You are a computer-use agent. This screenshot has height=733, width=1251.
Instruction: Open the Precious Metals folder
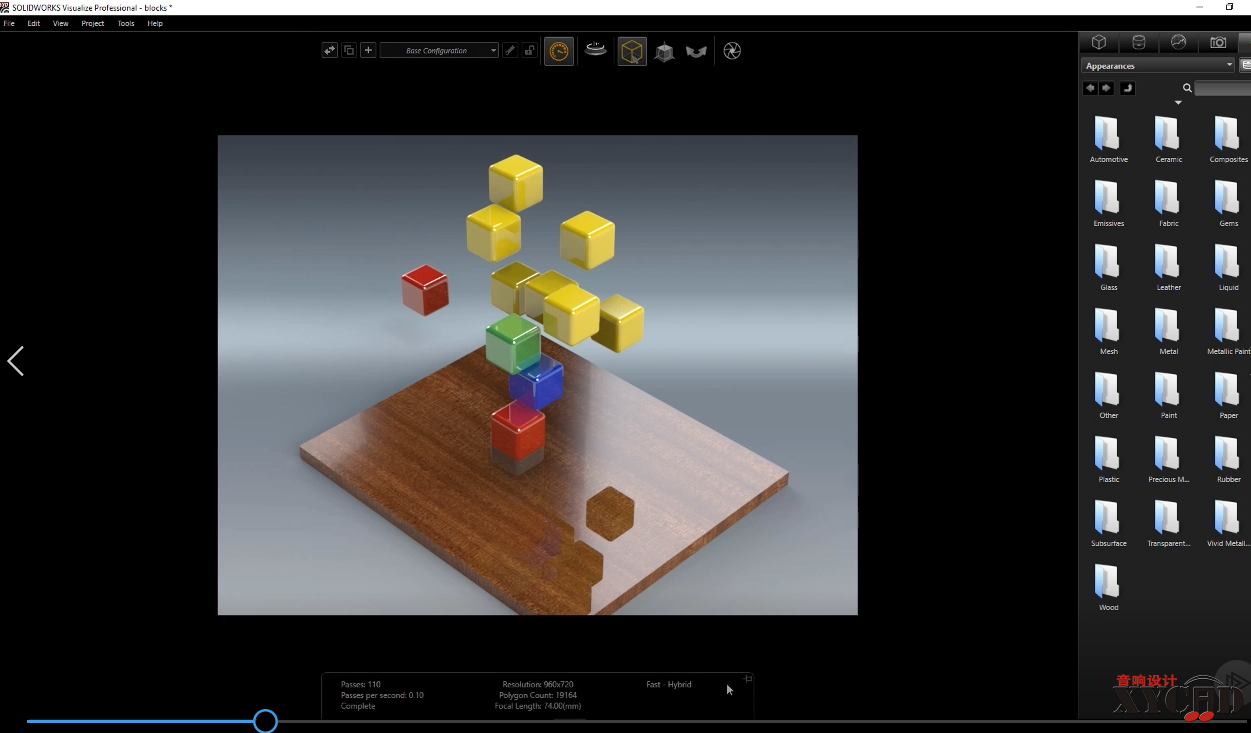pyautogui.click(x=1168, y=458)
